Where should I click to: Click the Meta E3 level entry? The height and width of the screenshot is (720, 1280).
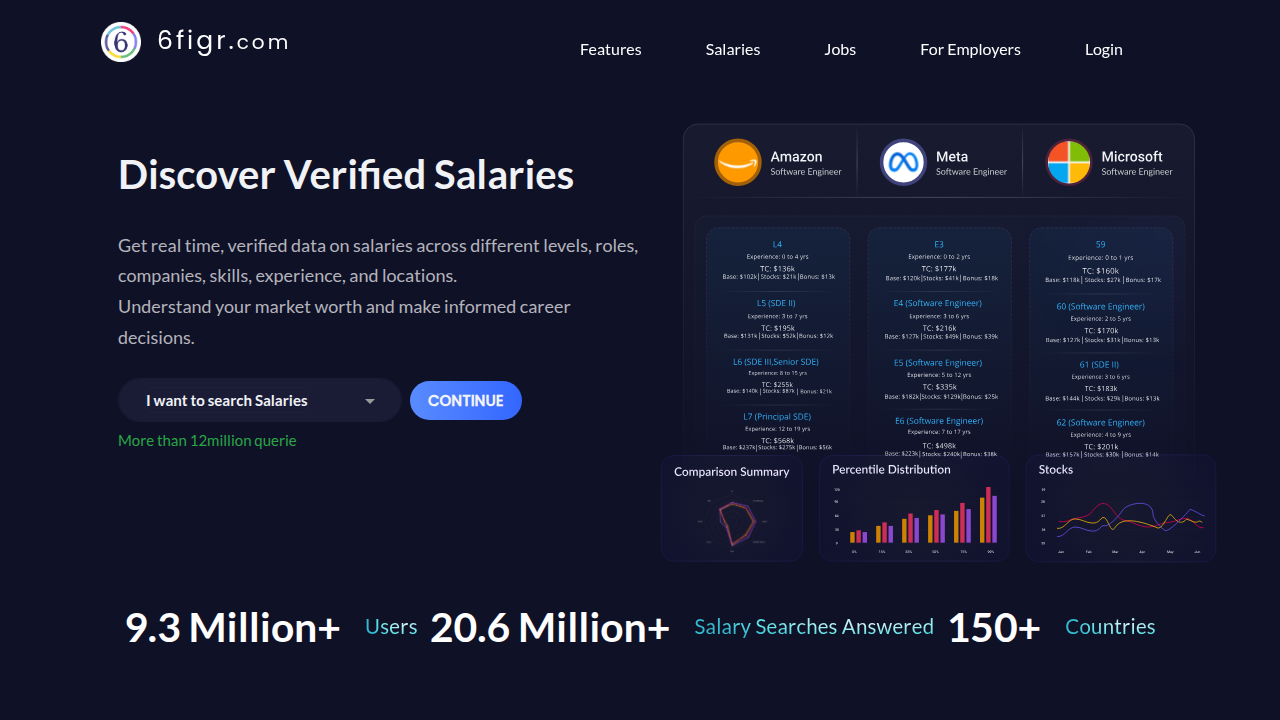point(939,244)
